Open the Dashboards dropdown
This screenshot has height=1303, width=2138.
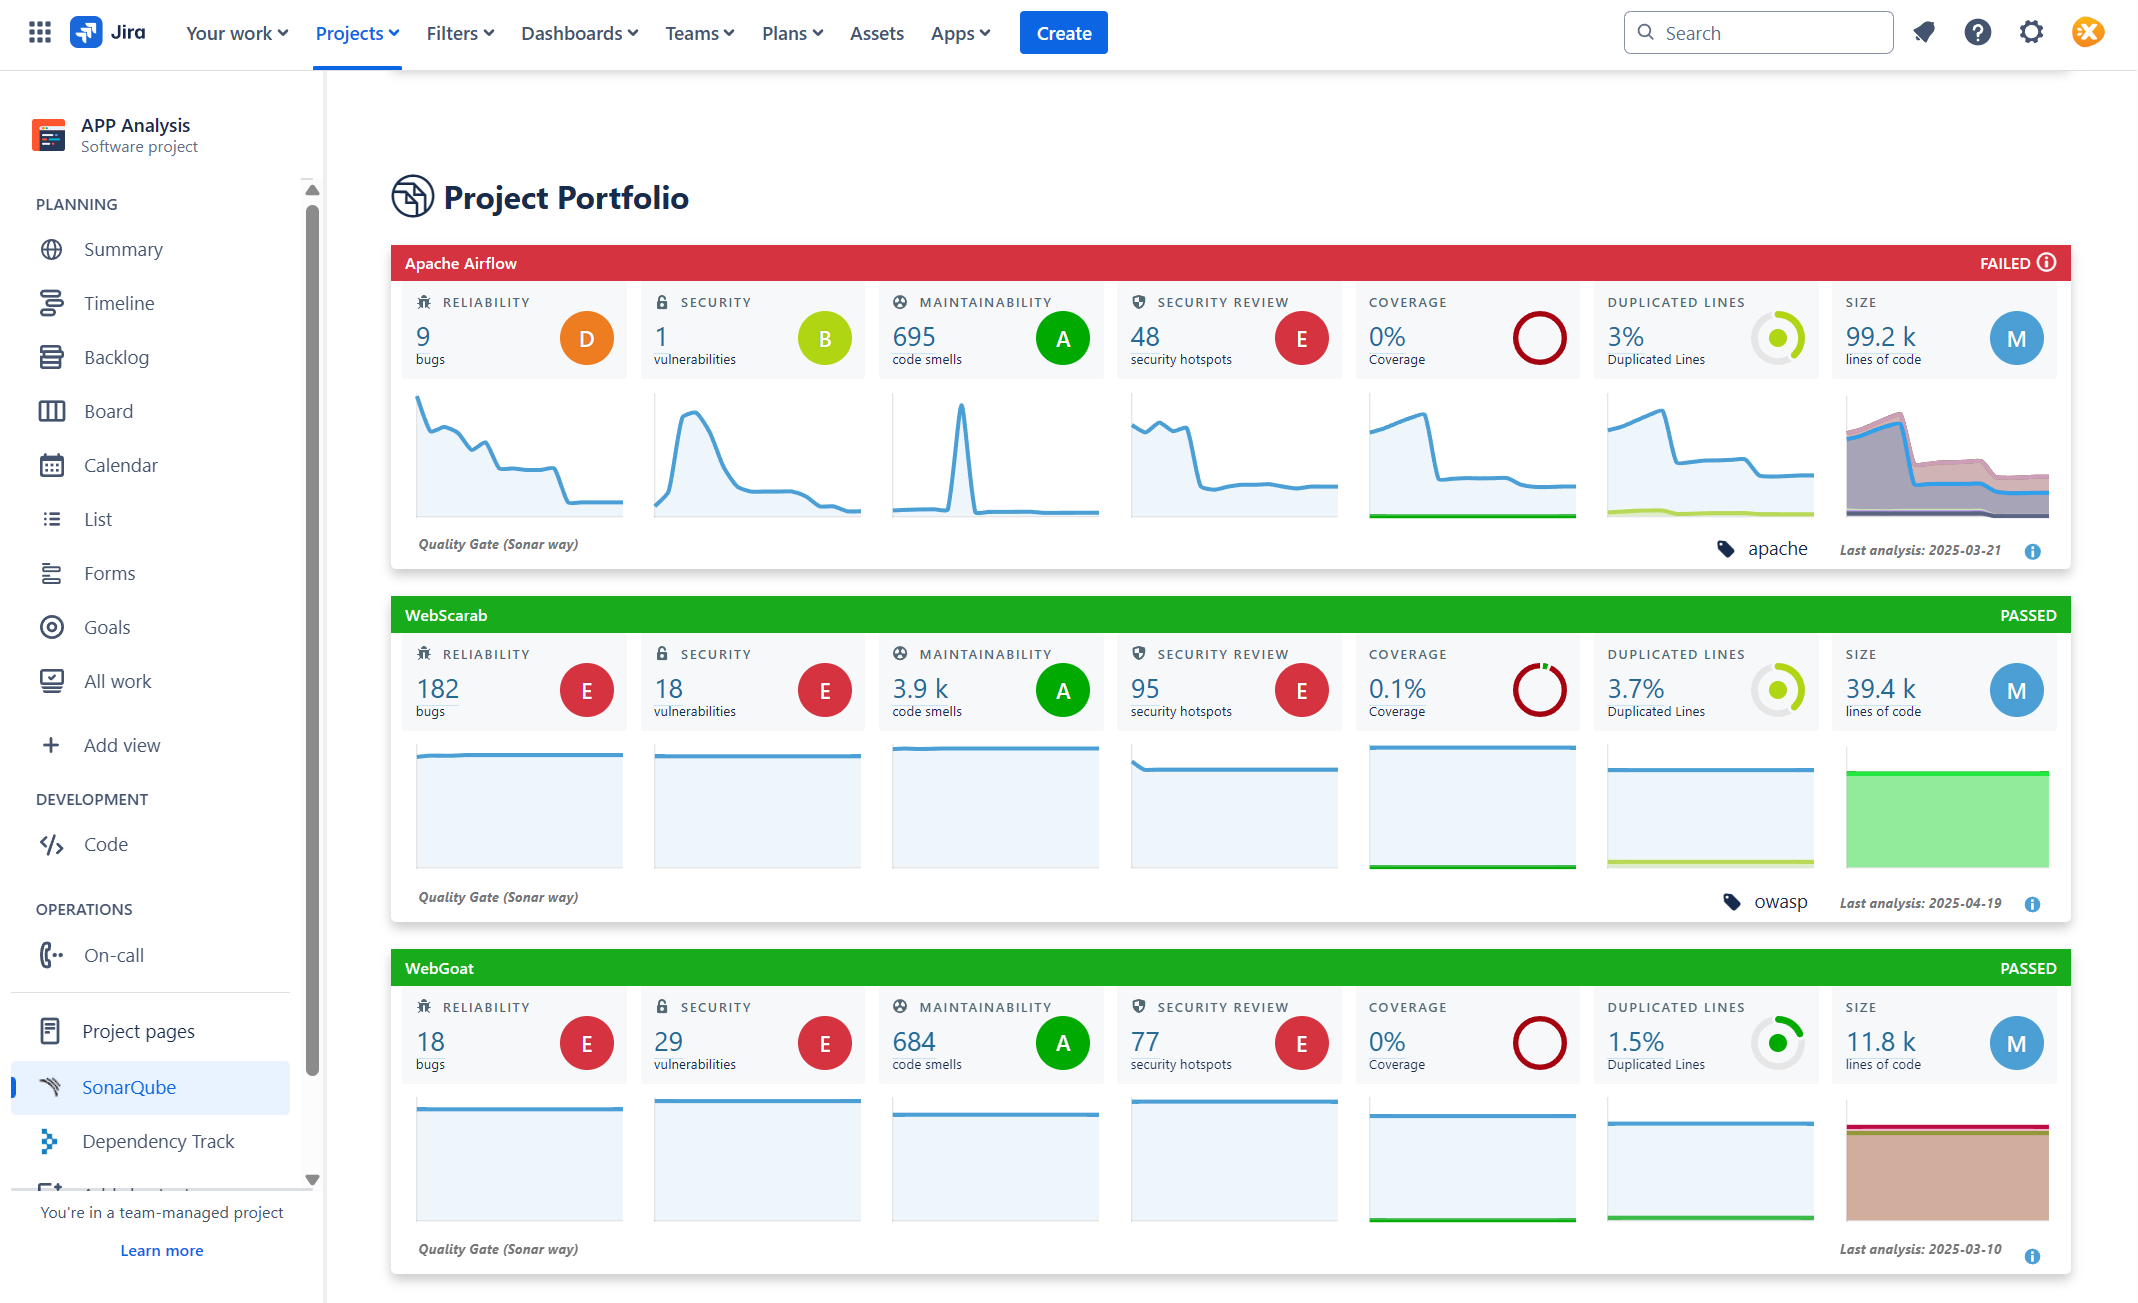579,32
